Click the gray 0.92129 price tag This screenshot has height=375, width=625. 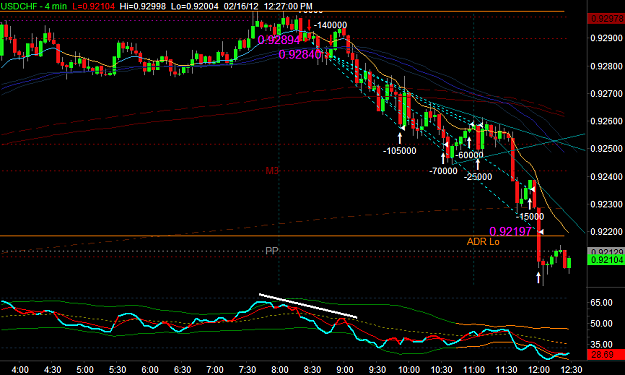pyautogui.click(x=606, y=251)
